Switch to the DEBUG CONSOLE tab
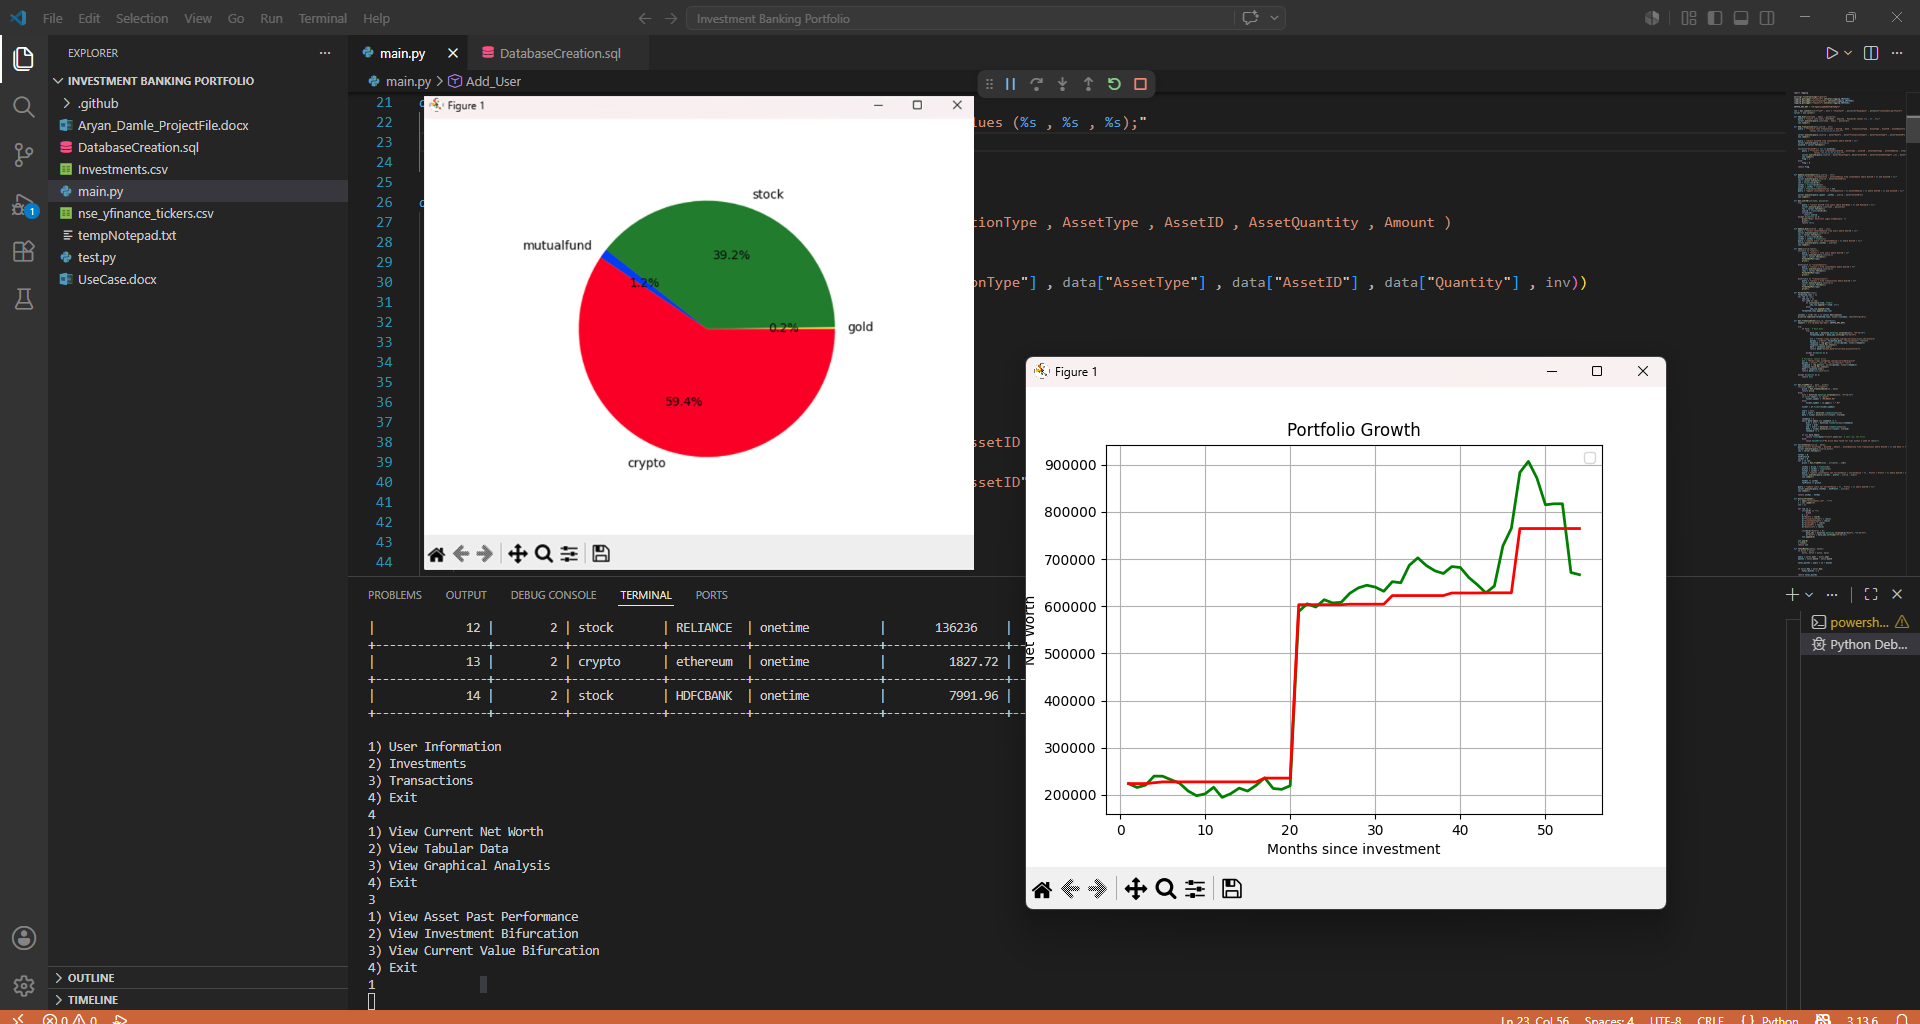 tap(553, 595)
